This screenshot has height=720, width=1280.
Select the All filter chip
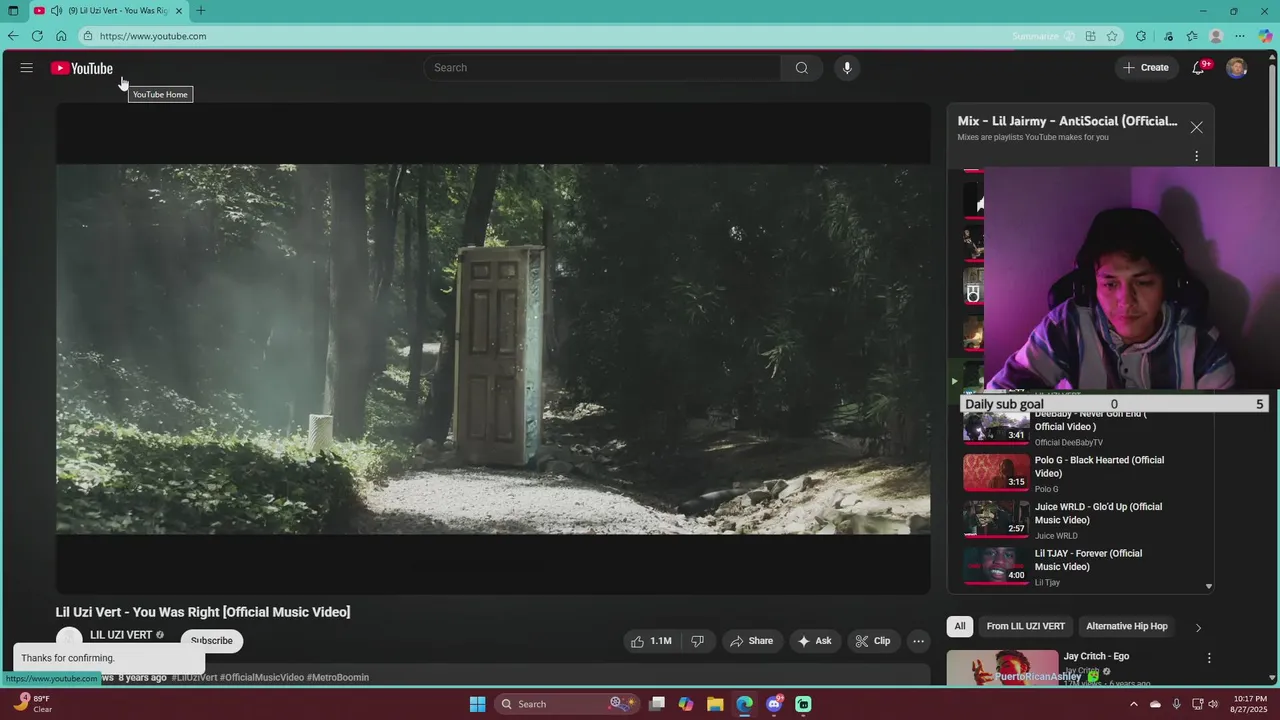(x=960, y=626)
